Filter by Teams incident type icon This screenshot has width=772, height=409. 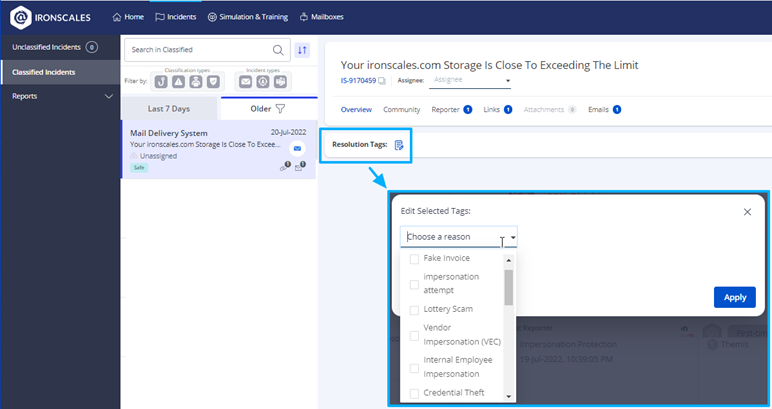[x=280, y=82]
